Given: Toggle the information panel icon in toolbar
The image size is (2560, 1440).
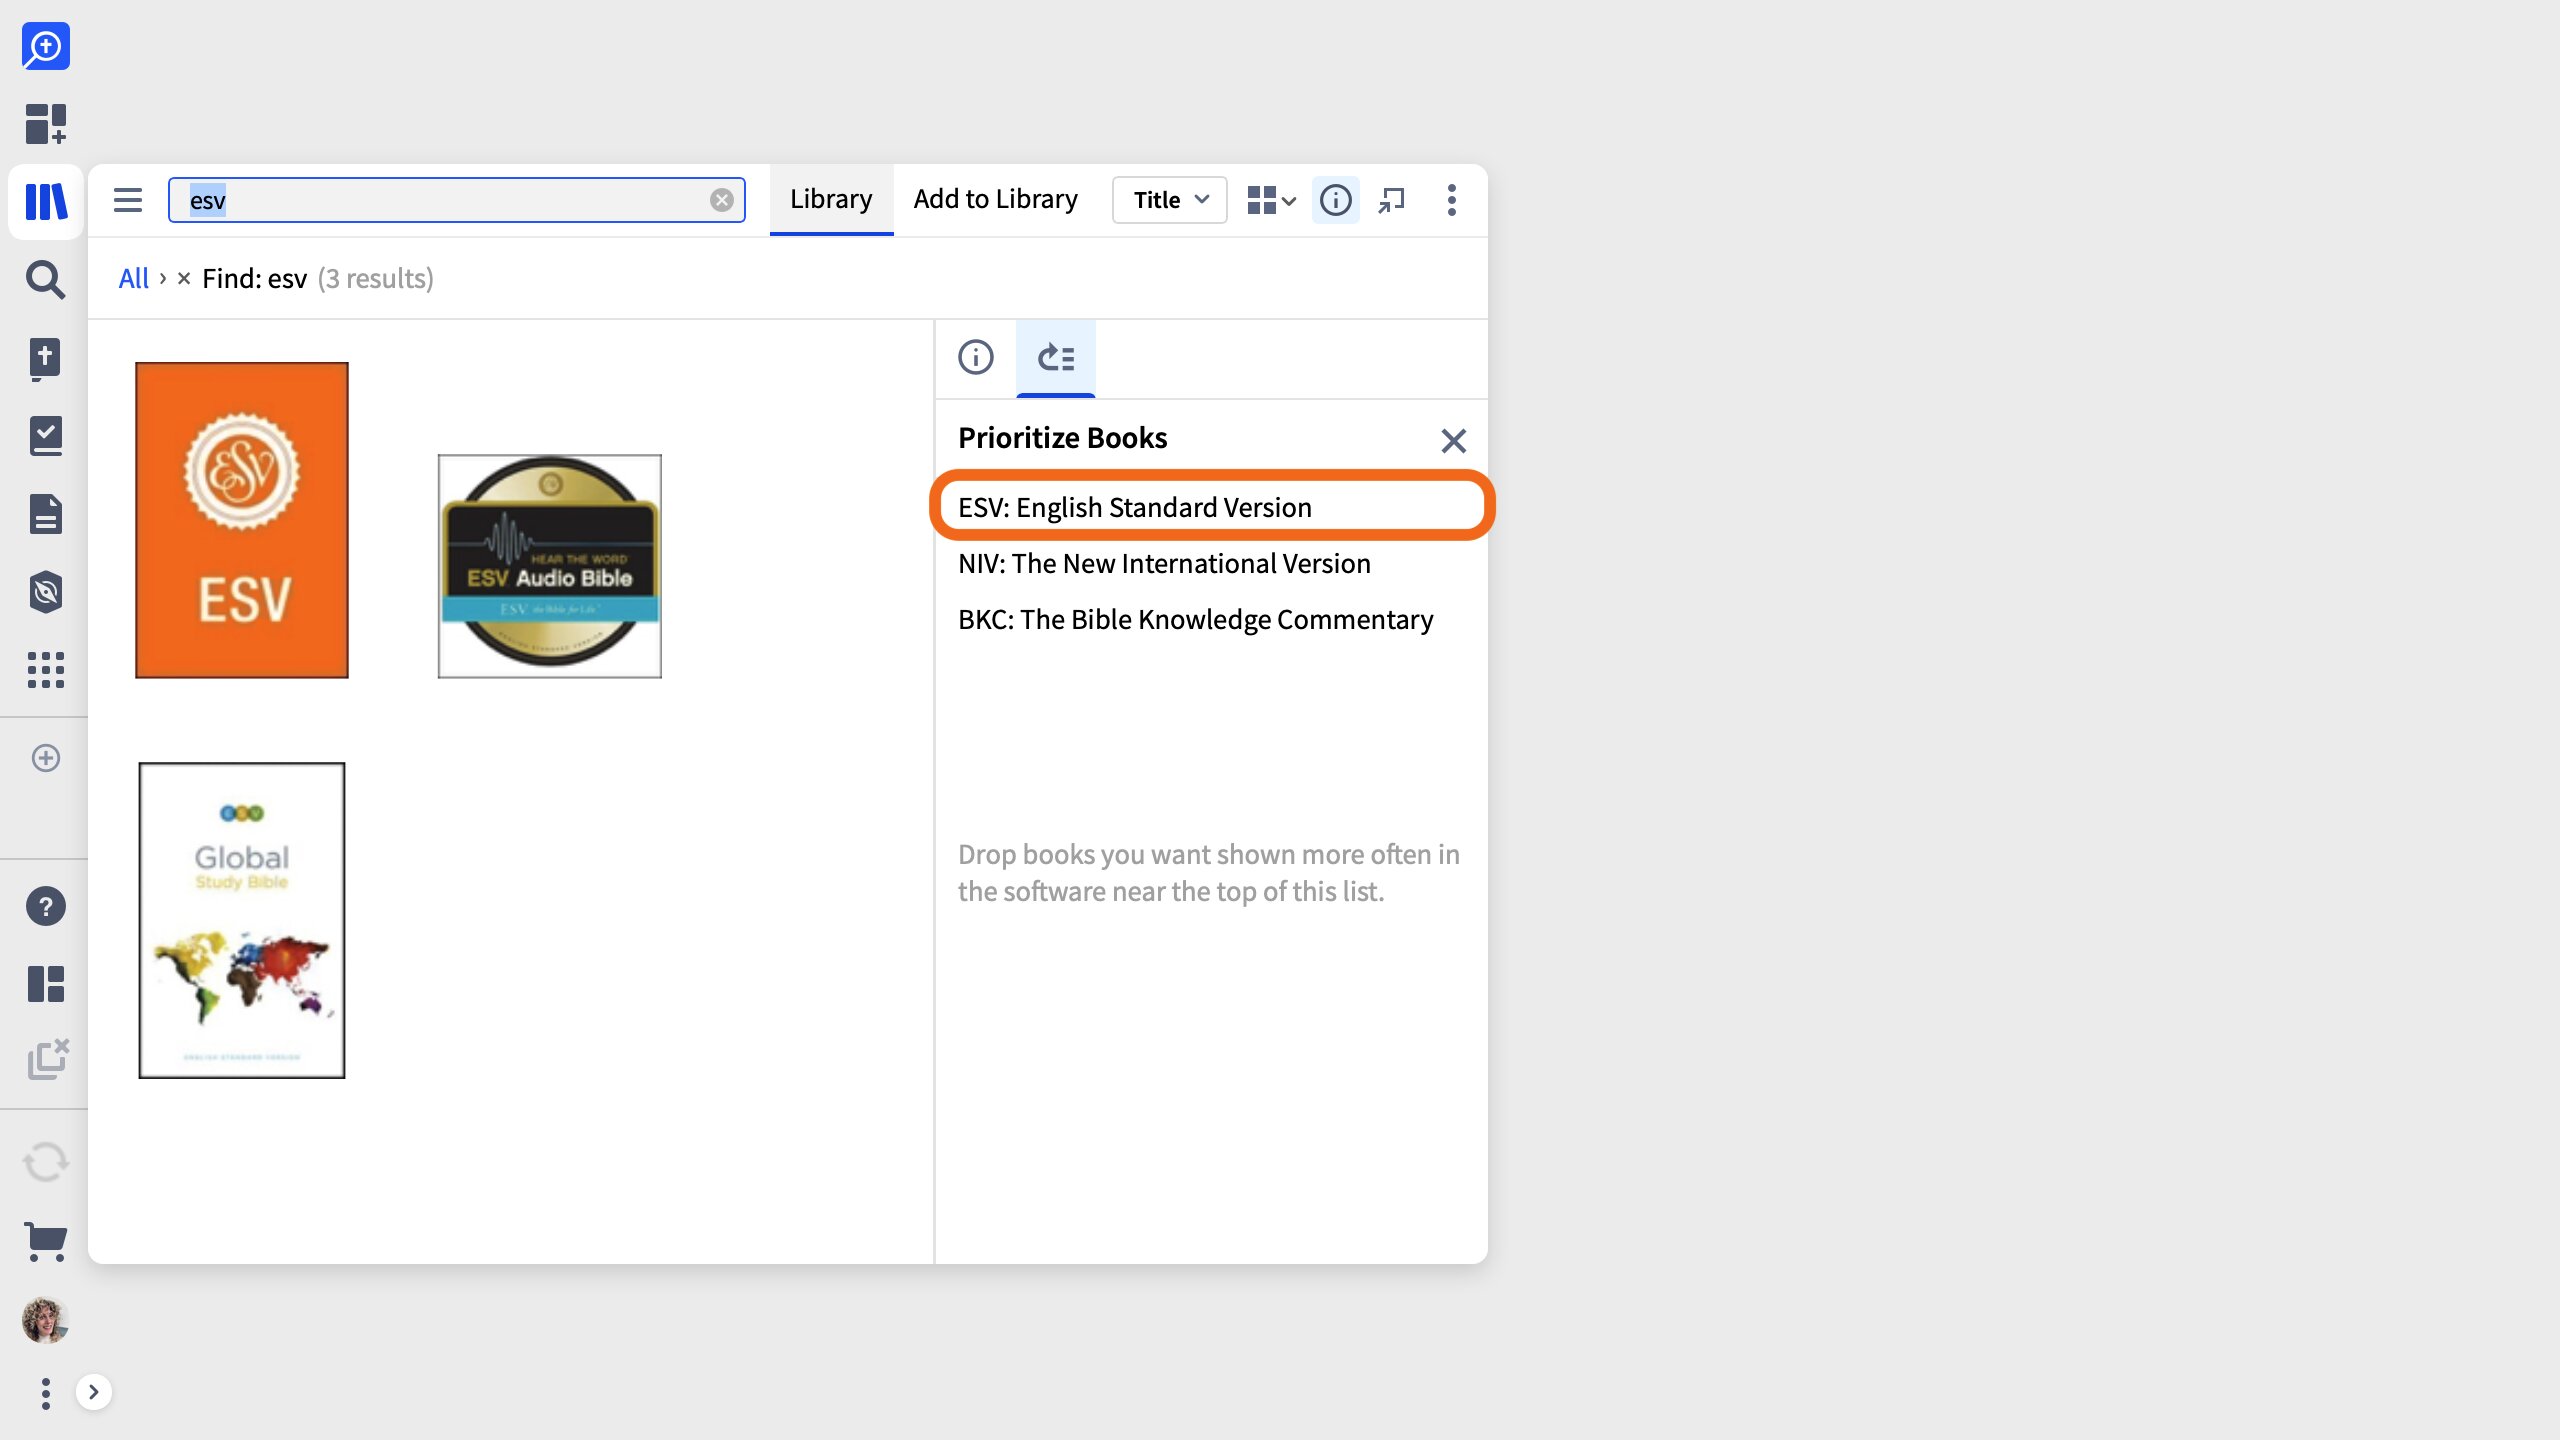Looking at the screenshot, I should pyautogui.click(x=1336, y=200).
